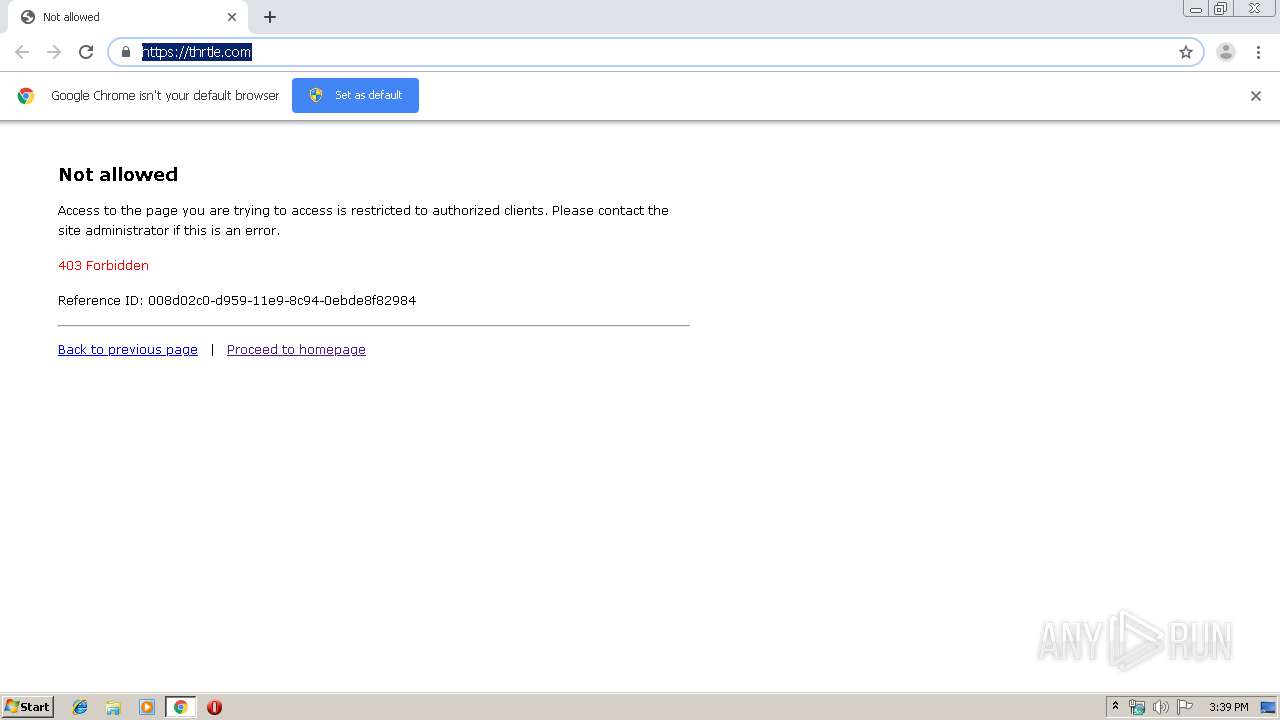This screenshot has height=720, width=1280.
Task: Close the 'Not allowed' tab
Action: (x=232, y=17)
